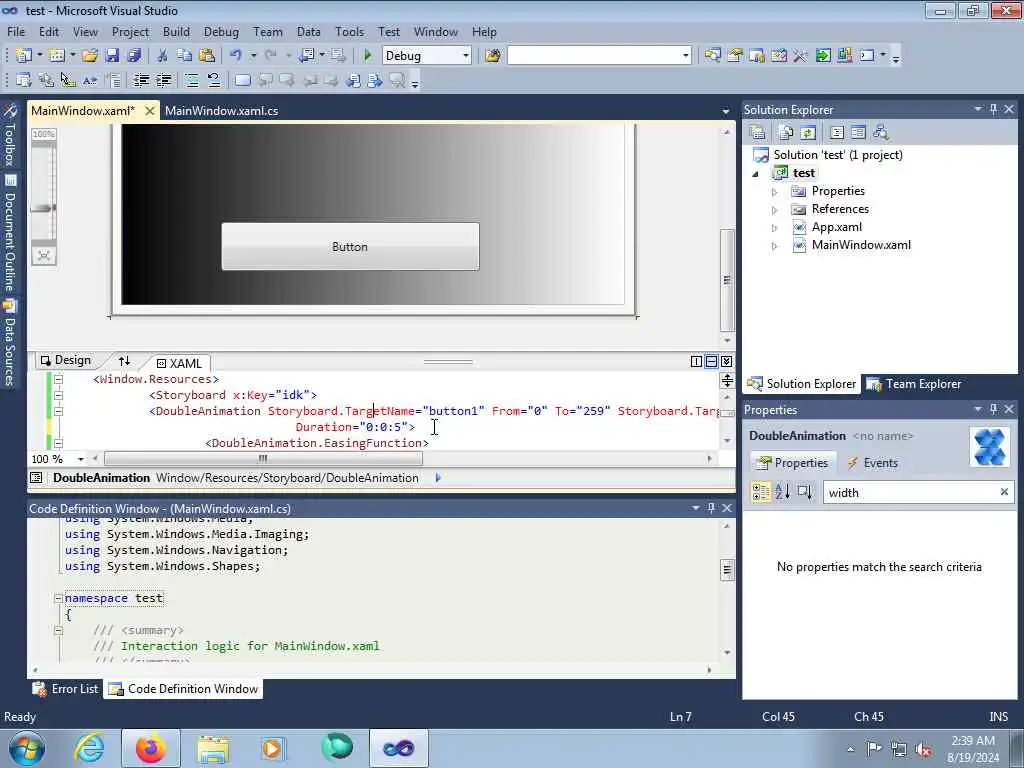The image size is (1024, 768).
Task: Cut selection with the scissors icon
Action: click(x=163, y=56)
